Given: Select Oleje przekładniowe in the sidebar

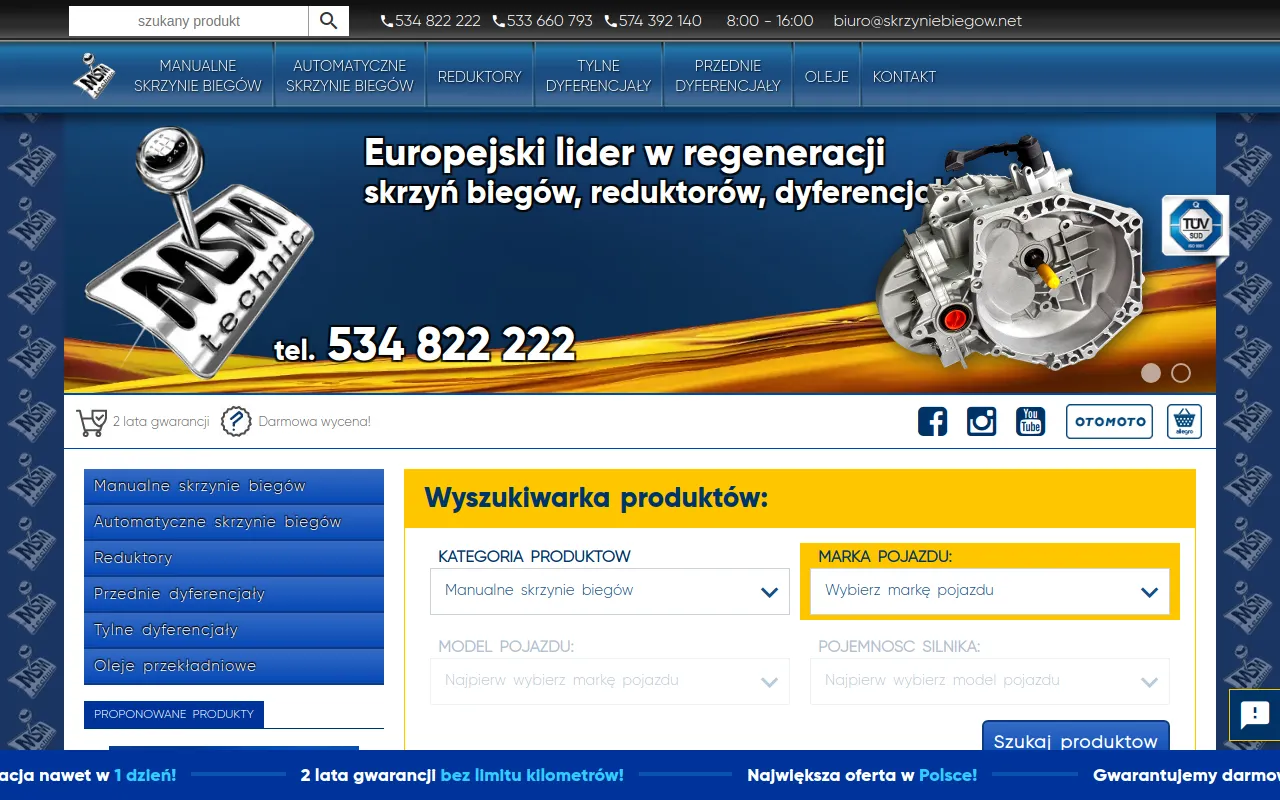Looking at the screenshot, I should tap(234, 666).
